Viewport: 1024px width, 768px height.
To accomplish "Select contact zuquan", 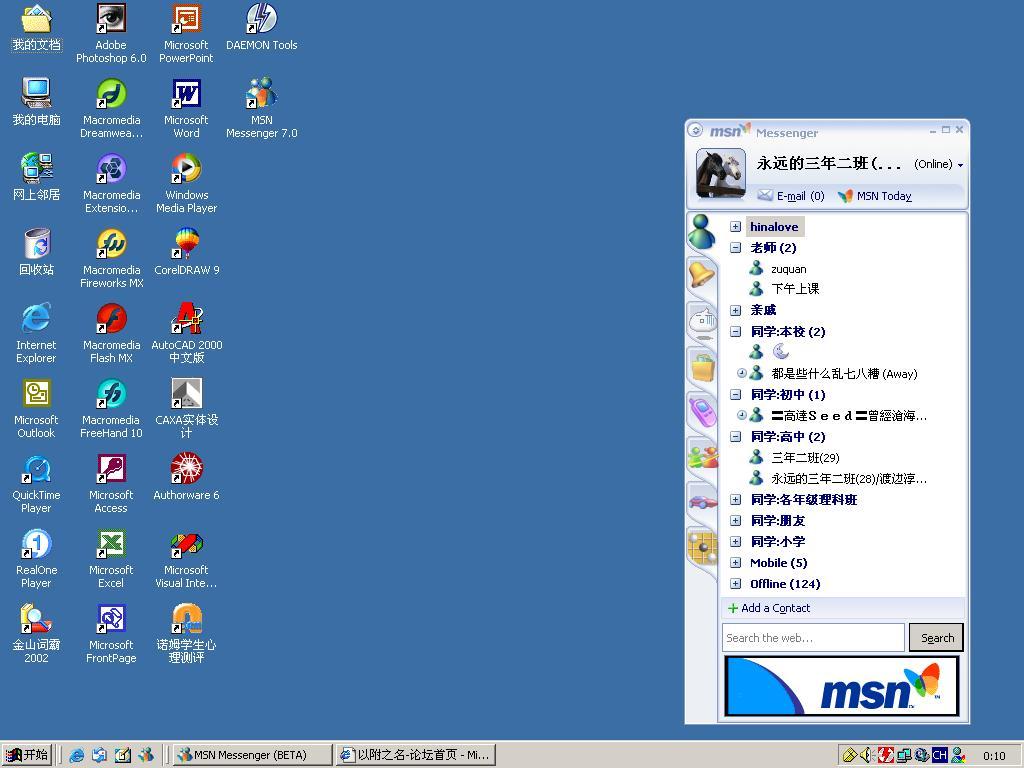I will pos(778,269).
